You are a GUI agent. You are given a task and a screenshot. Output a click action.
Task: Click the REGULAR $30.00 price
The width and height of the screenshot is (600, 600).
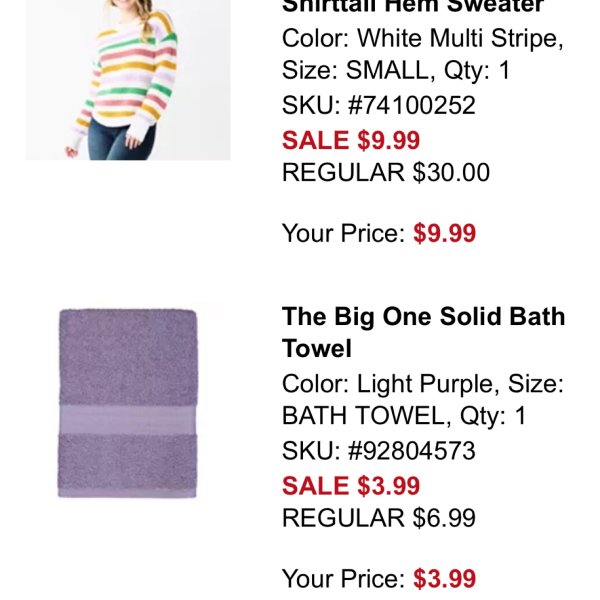click(386, 172)
